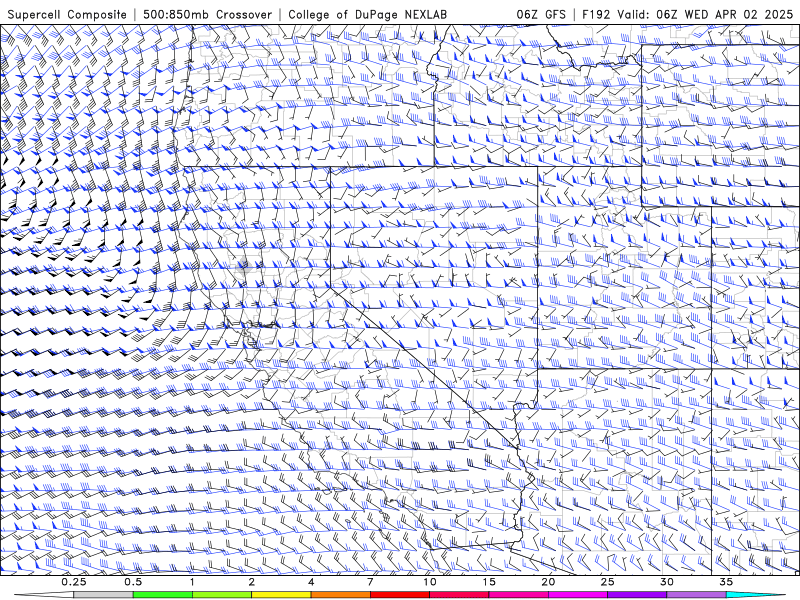The width and height of the screenshot is (800, 600).
Task: Click the red legend swatch between 7 and 10
Action: 399,595
